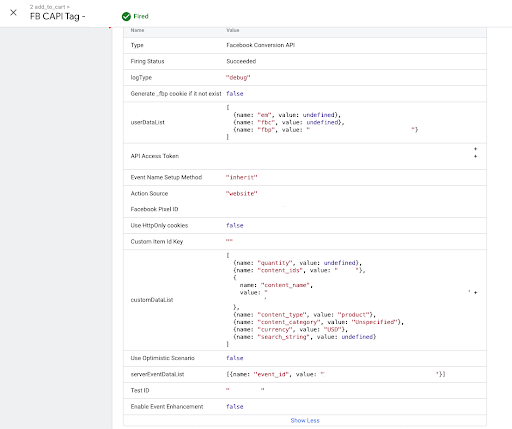Viewport: 512px width, 429px height.
Task: Select the "content_ids" entry in customDataList
Action: coord(299,270)
